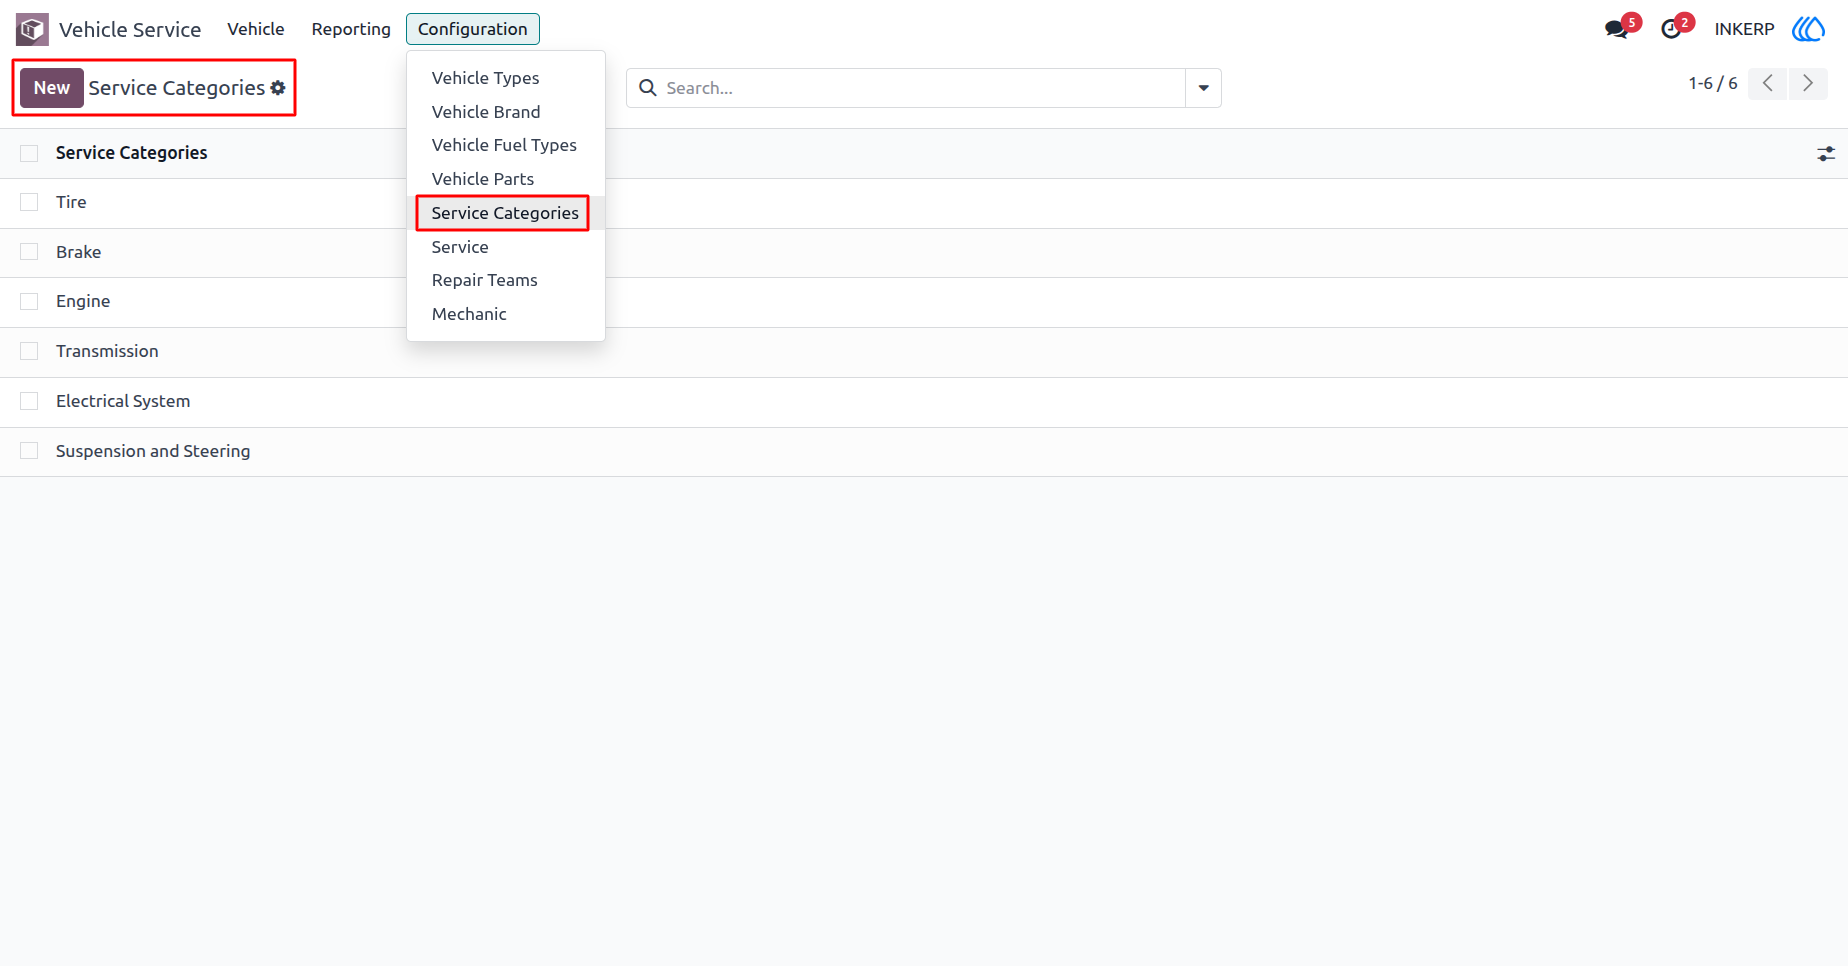1848x966 pixels.
Task: Tick the checkbox for Electrical System
Action: click(29, 401)
